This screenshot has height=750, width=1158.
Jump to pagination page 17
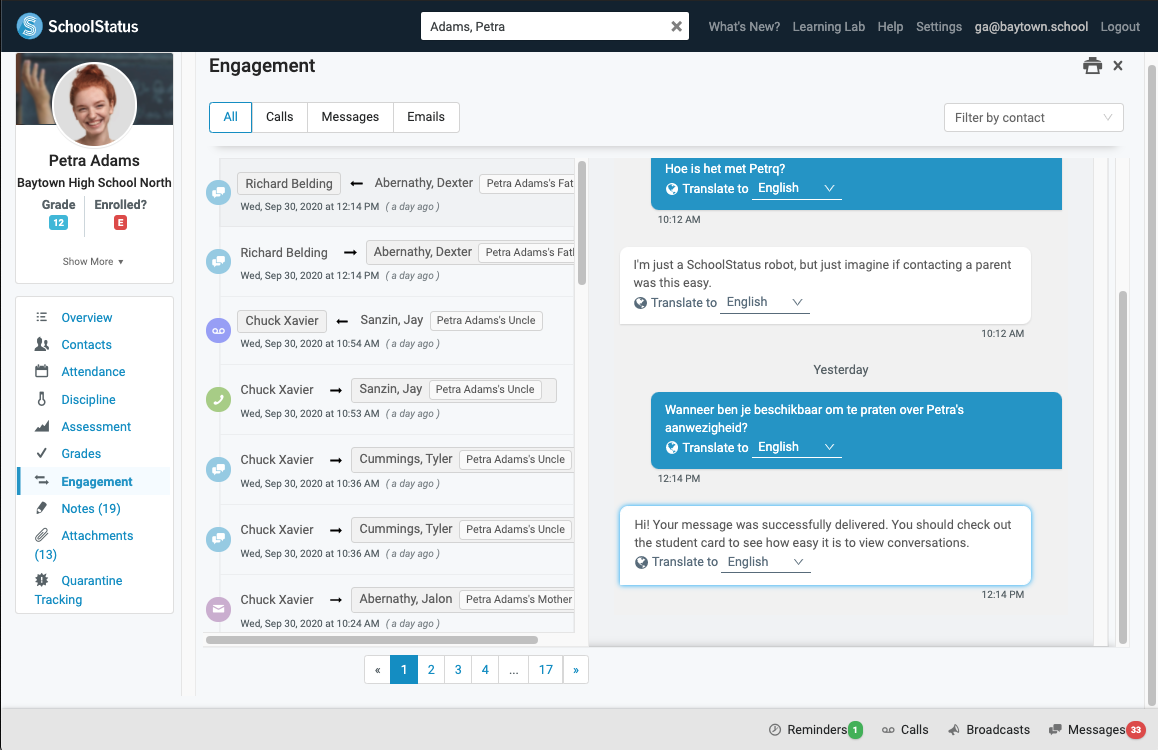(x=546, y=670)
